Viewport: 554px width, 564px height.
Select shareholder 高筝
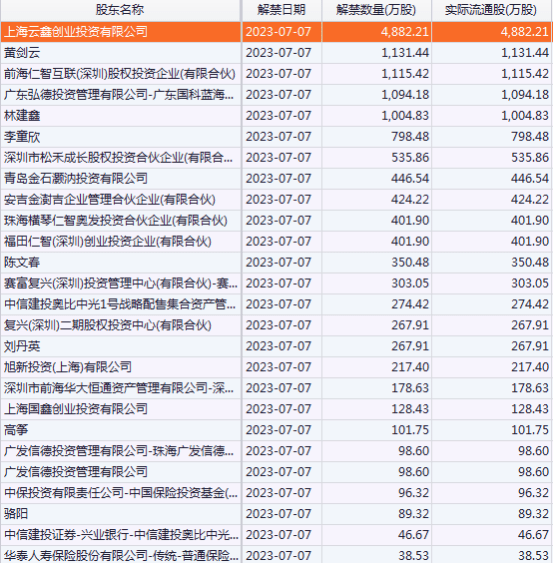coord(16,430)
